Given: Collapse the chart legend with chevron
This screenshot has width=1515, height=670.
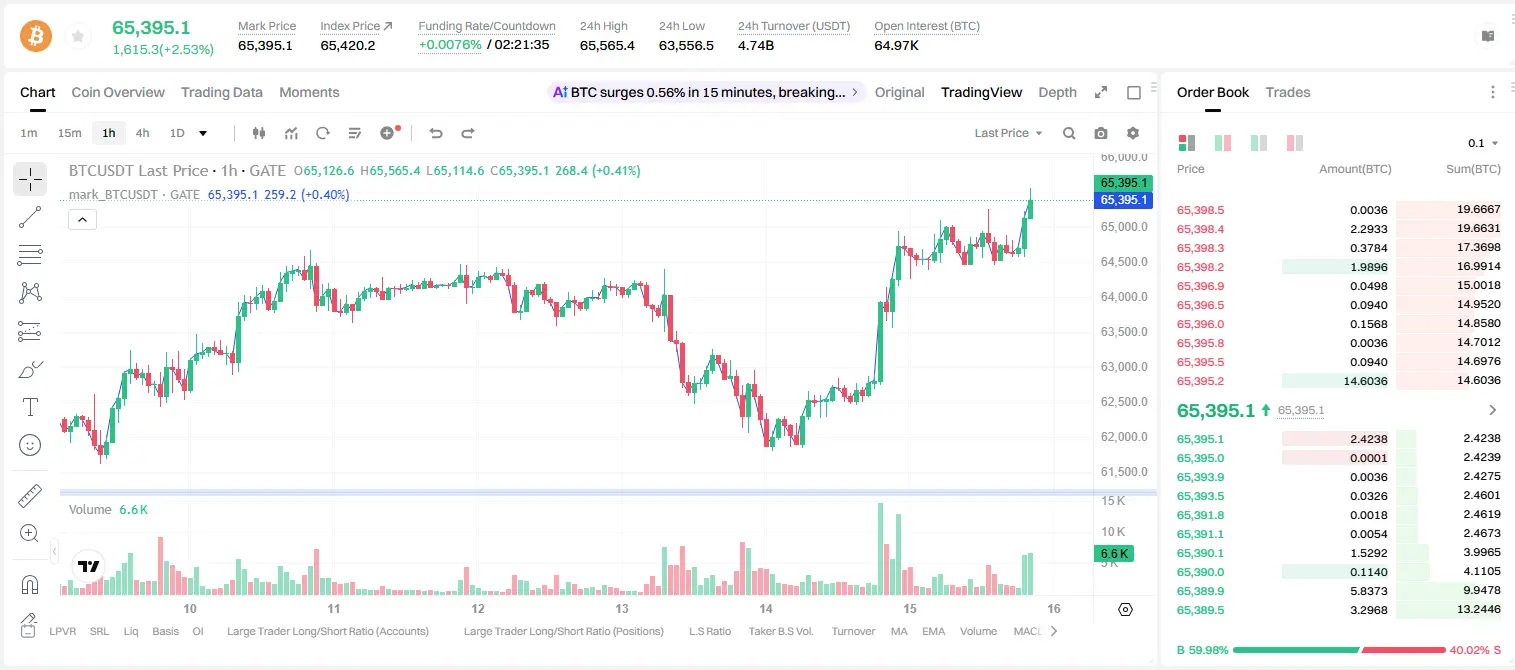Looking at the screenshot, I should [x=82, y=220].
